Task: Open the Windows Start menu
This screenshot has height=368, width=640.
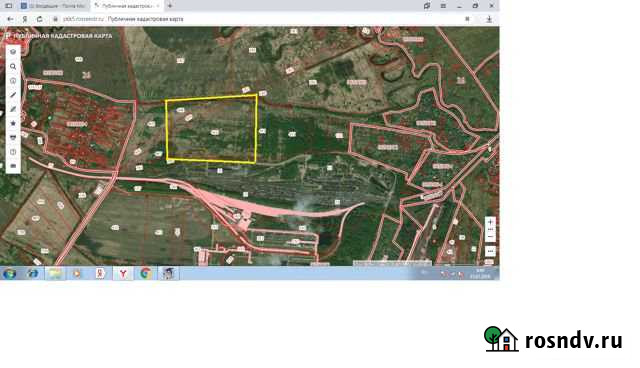Action: [x=9, y=273]
